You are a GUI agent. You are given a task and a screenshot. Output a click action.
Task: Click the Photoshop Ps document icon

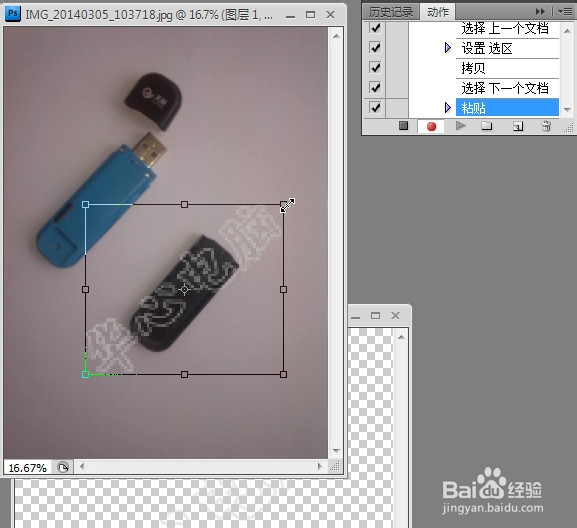click(13, 14)
